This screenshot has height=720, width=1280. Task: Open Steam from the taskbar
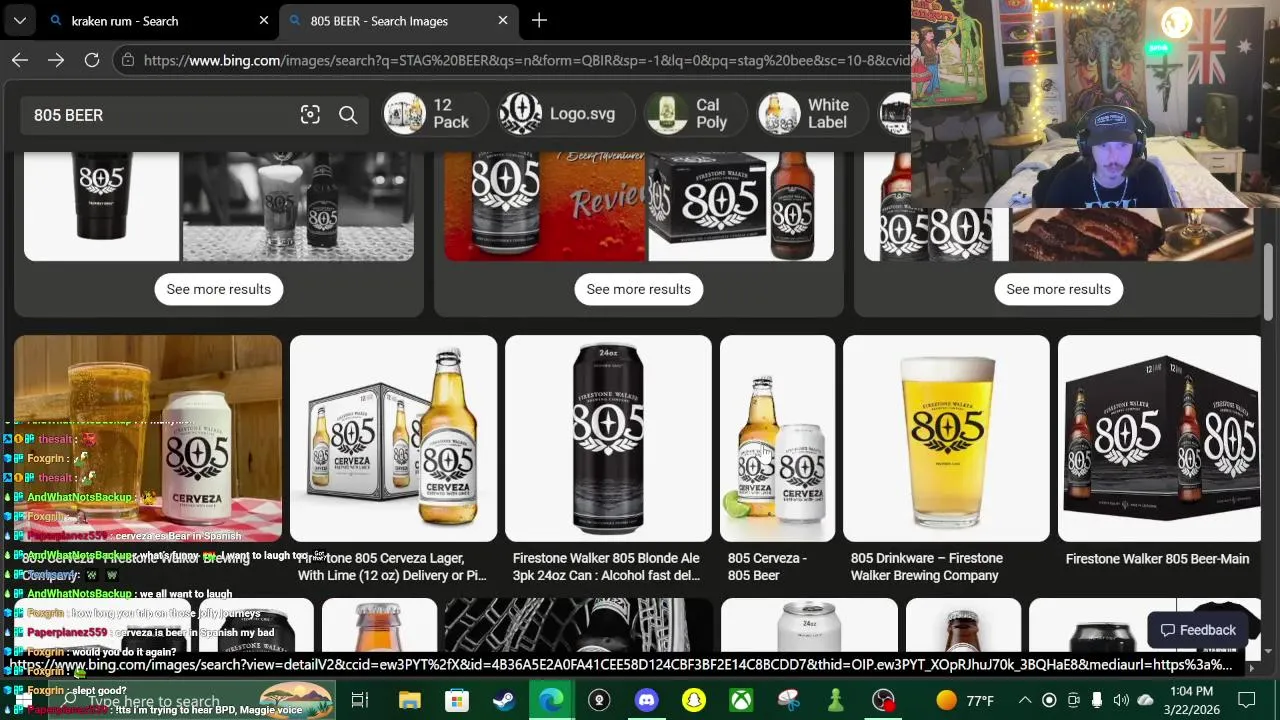point(504,700)
